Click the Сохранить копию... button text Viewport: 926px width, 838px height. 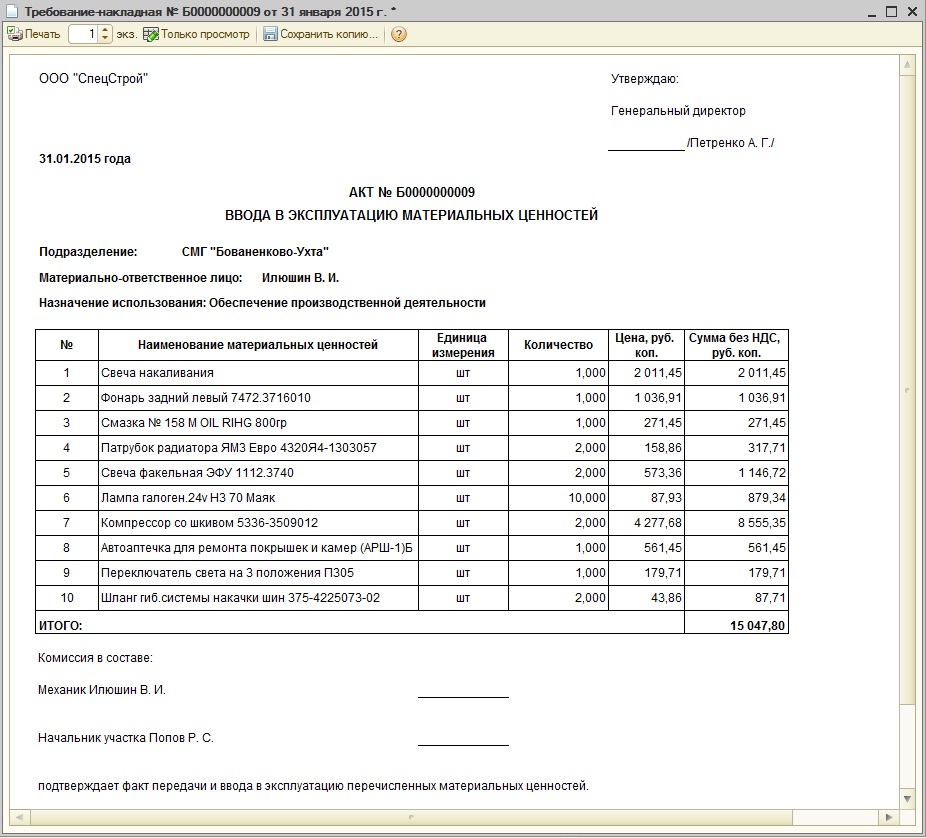(x=329, y=34)
